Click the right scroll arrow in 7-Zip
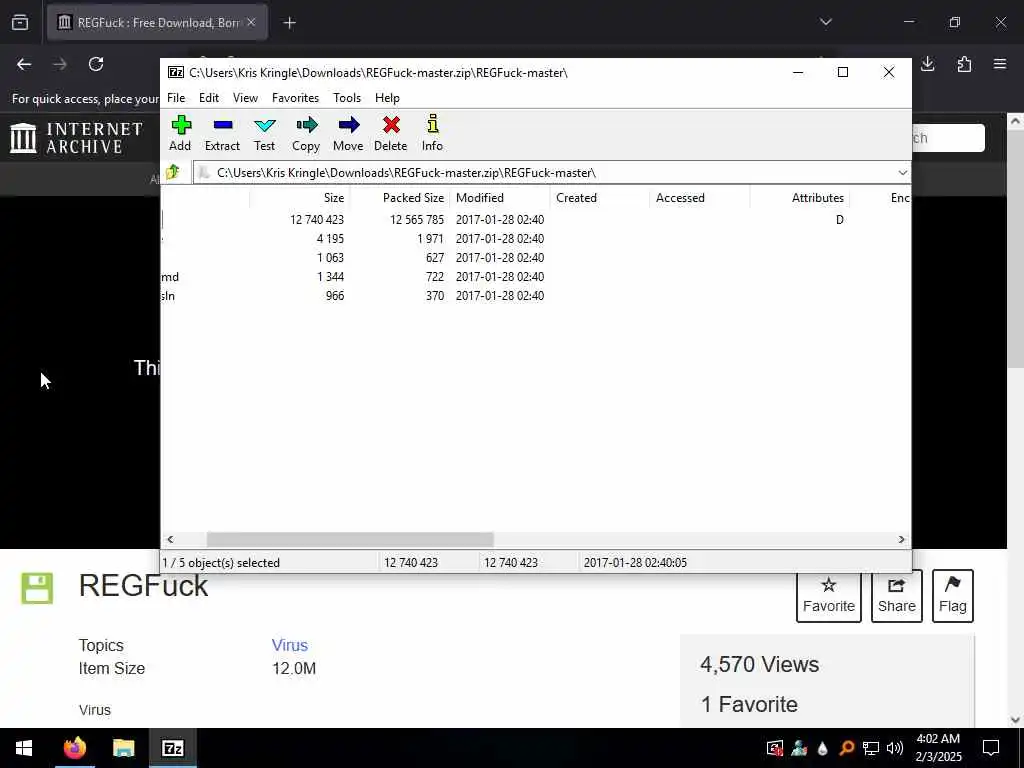 point(901,539)
